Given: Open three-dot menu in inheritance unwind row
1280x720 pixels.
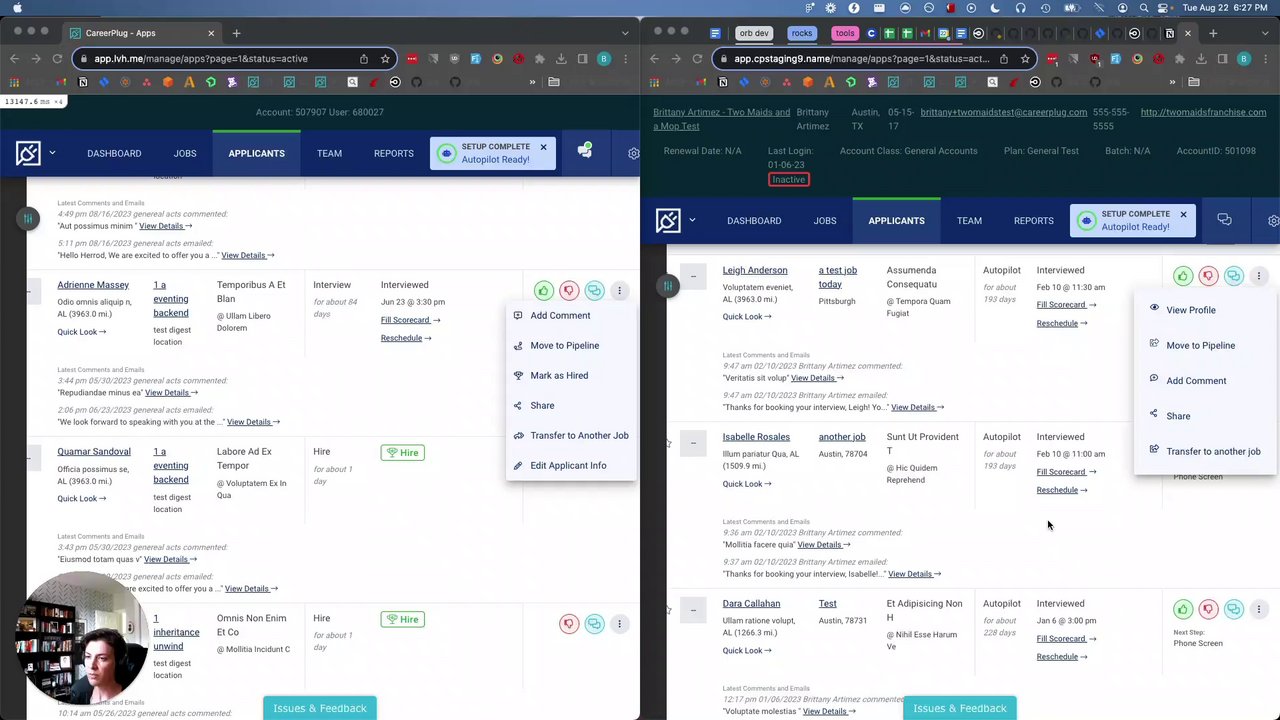Looking at the screenshot, I should point(619,624).
